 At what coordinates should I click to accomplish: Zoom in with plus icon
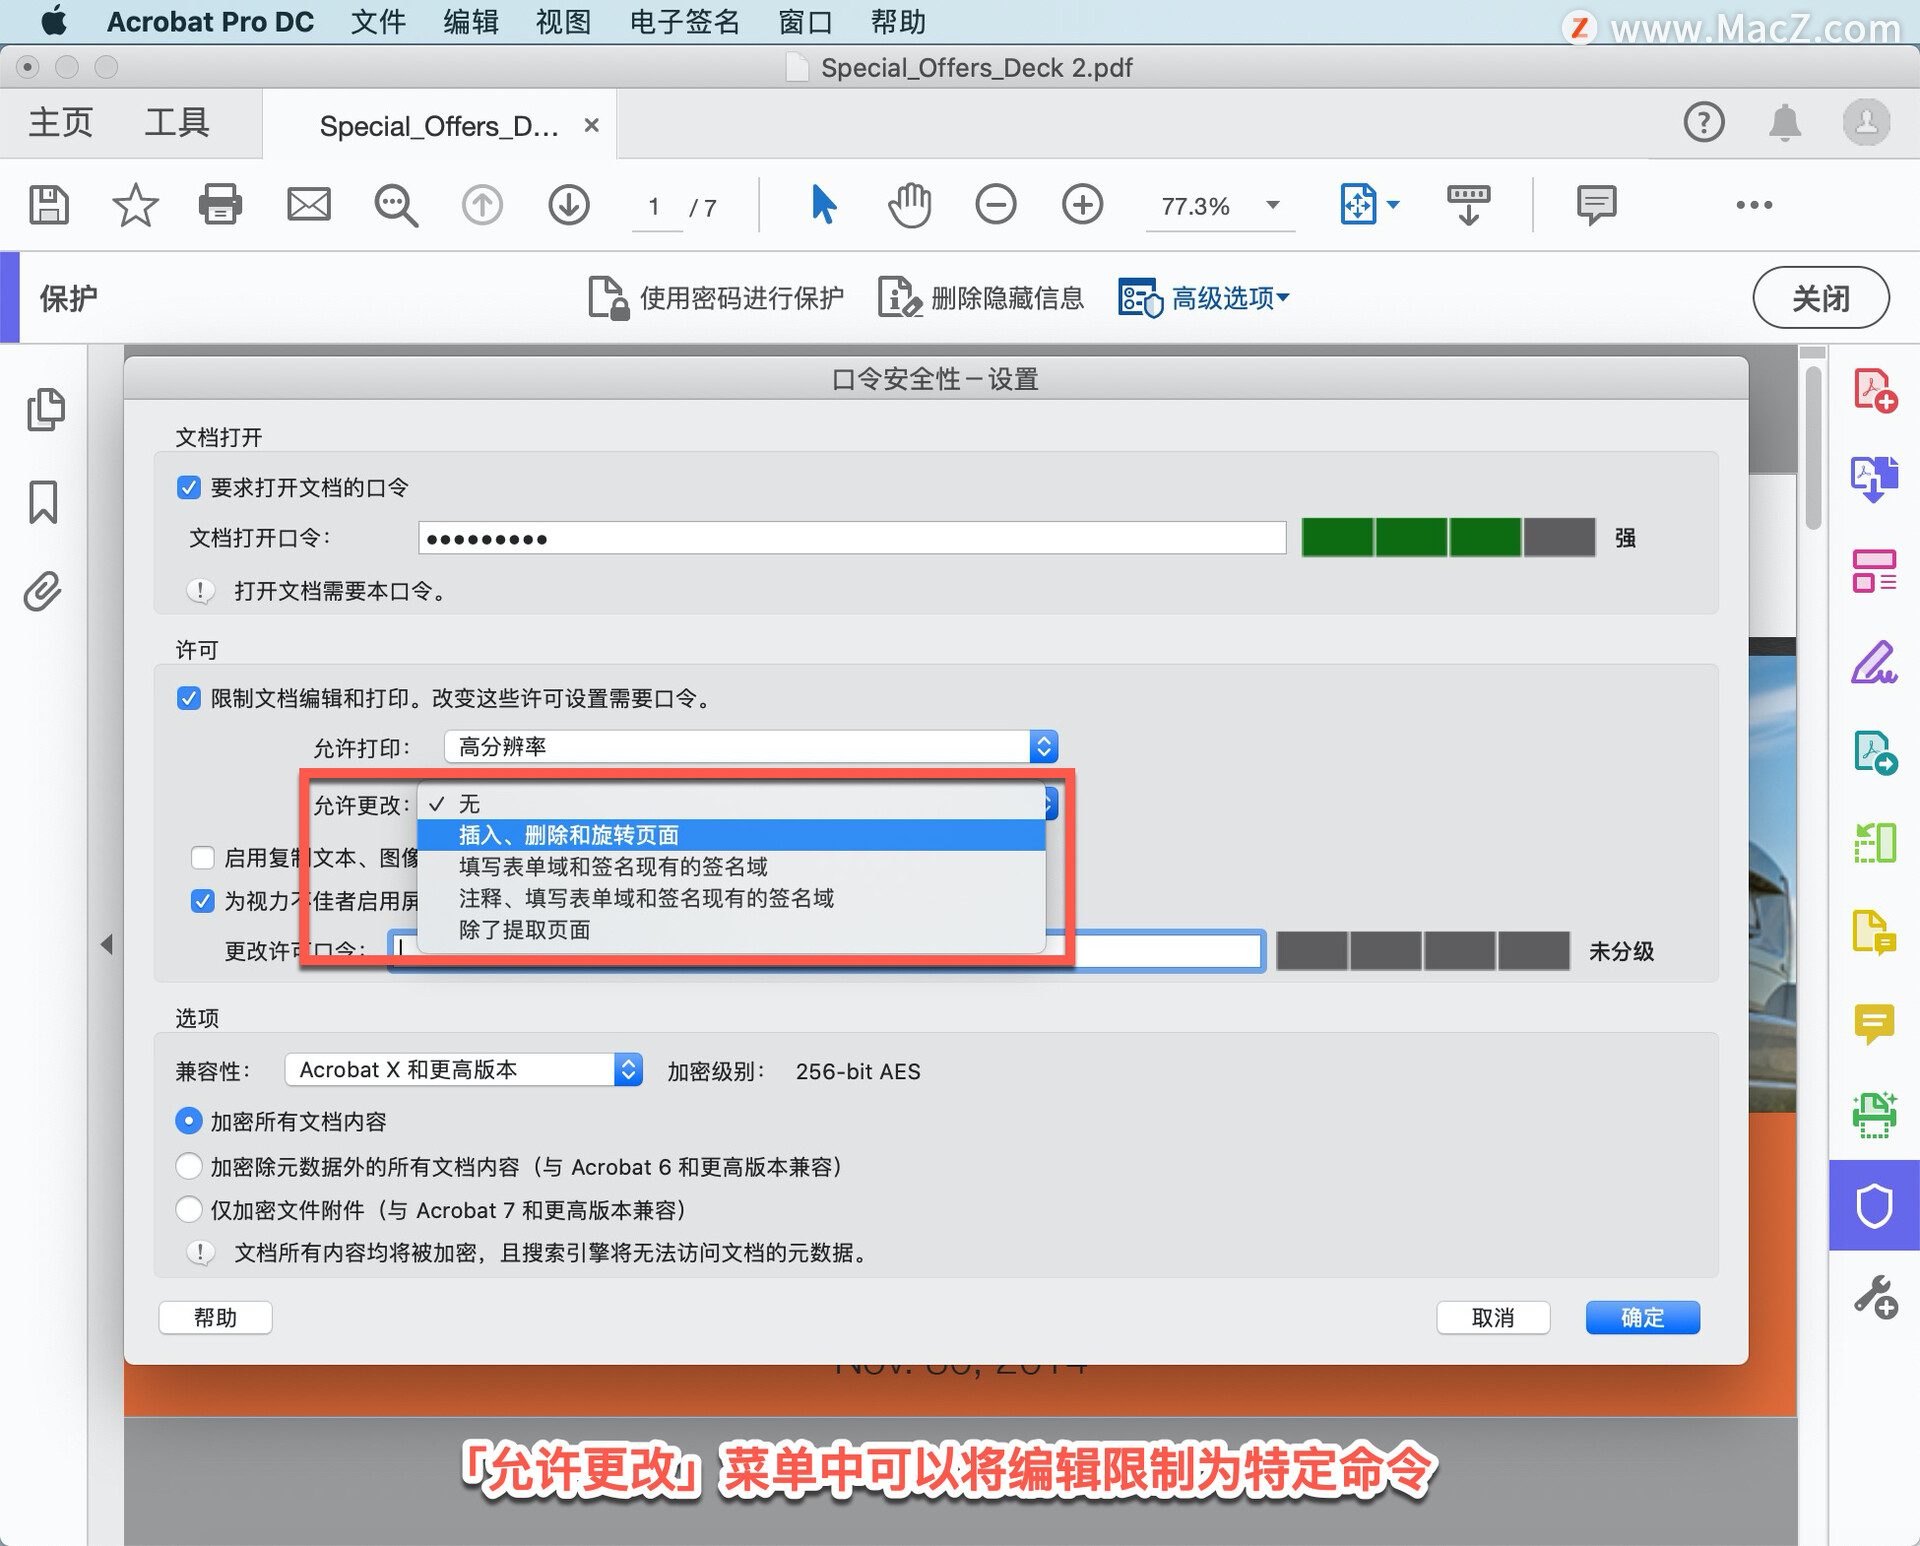coord(1082,205)
